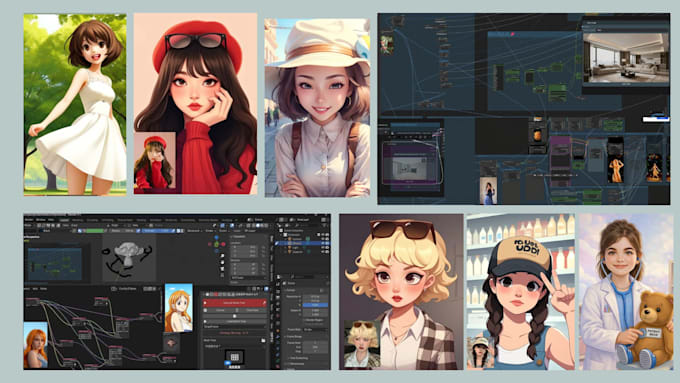Screen dimensions: 680x383
Task: Select the blue highlighted row in the Blender outliner
Action: (304, 243)
